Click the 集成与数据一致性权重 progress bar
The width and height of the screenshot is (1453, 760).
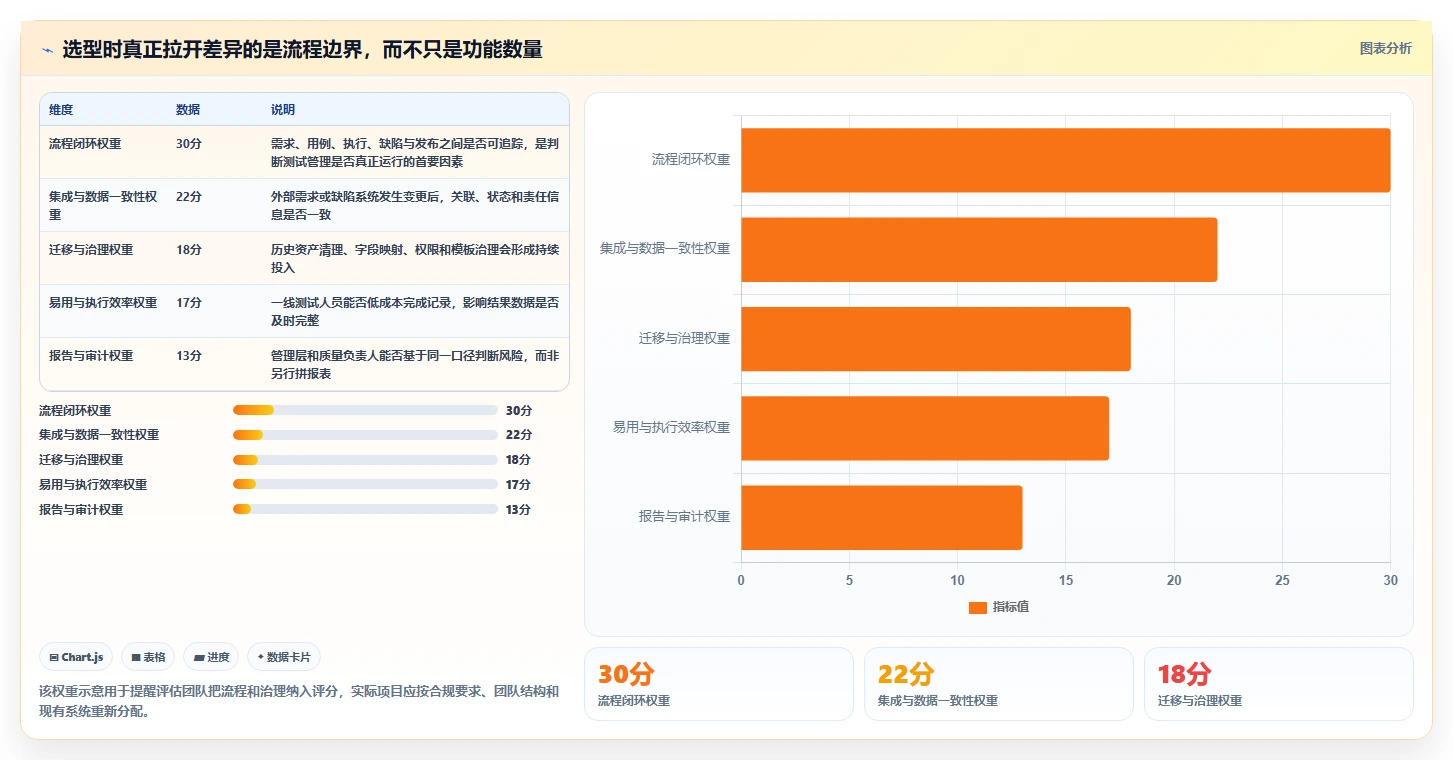coord(365,435)
